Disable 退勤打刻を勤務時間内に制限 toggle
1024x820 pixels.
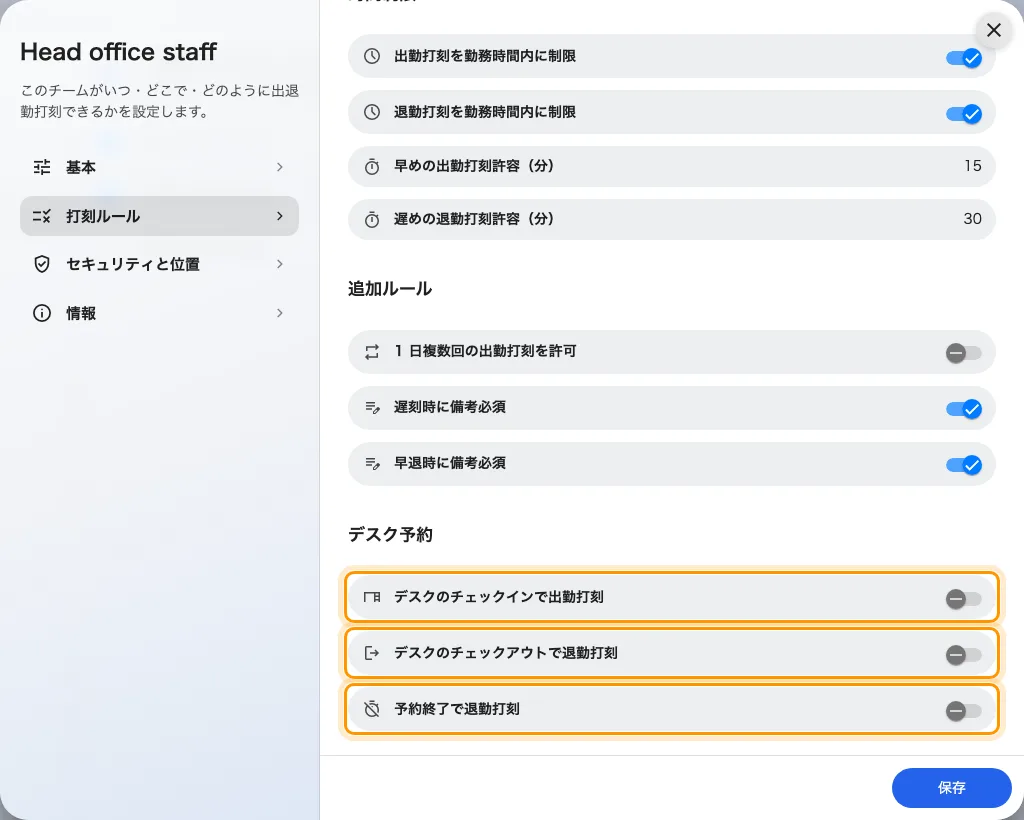coord(964,114)
